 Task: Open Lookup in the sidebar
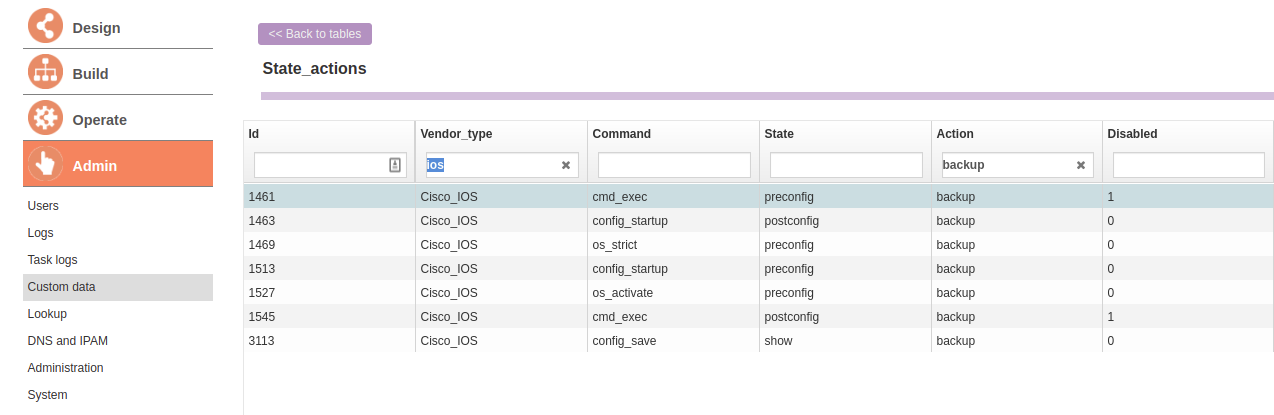click(47, 314)
